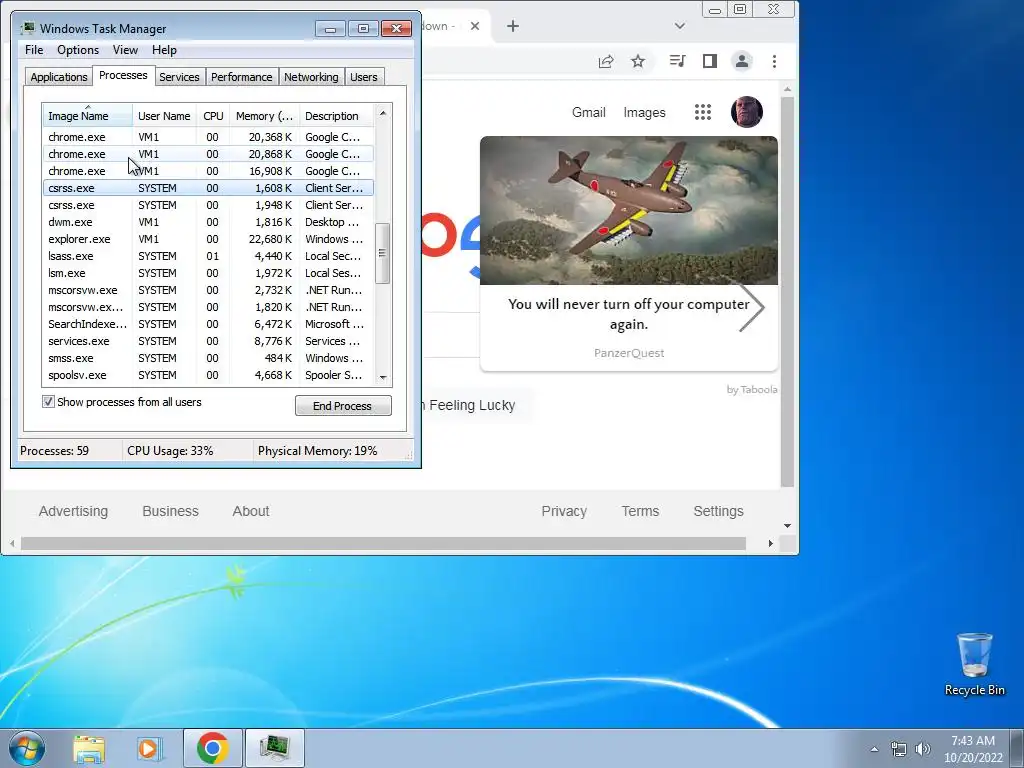Open Windows Explorer taskbar icon
This screenshot has width=1024, height=768.
click(x=89, y=748)
